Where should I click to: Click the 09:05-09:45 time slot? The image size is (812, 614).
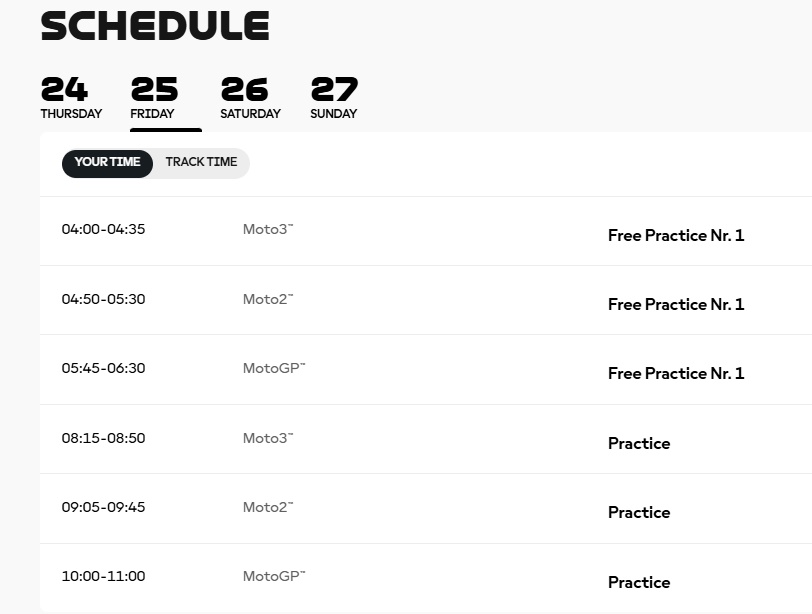click(103, 507)
